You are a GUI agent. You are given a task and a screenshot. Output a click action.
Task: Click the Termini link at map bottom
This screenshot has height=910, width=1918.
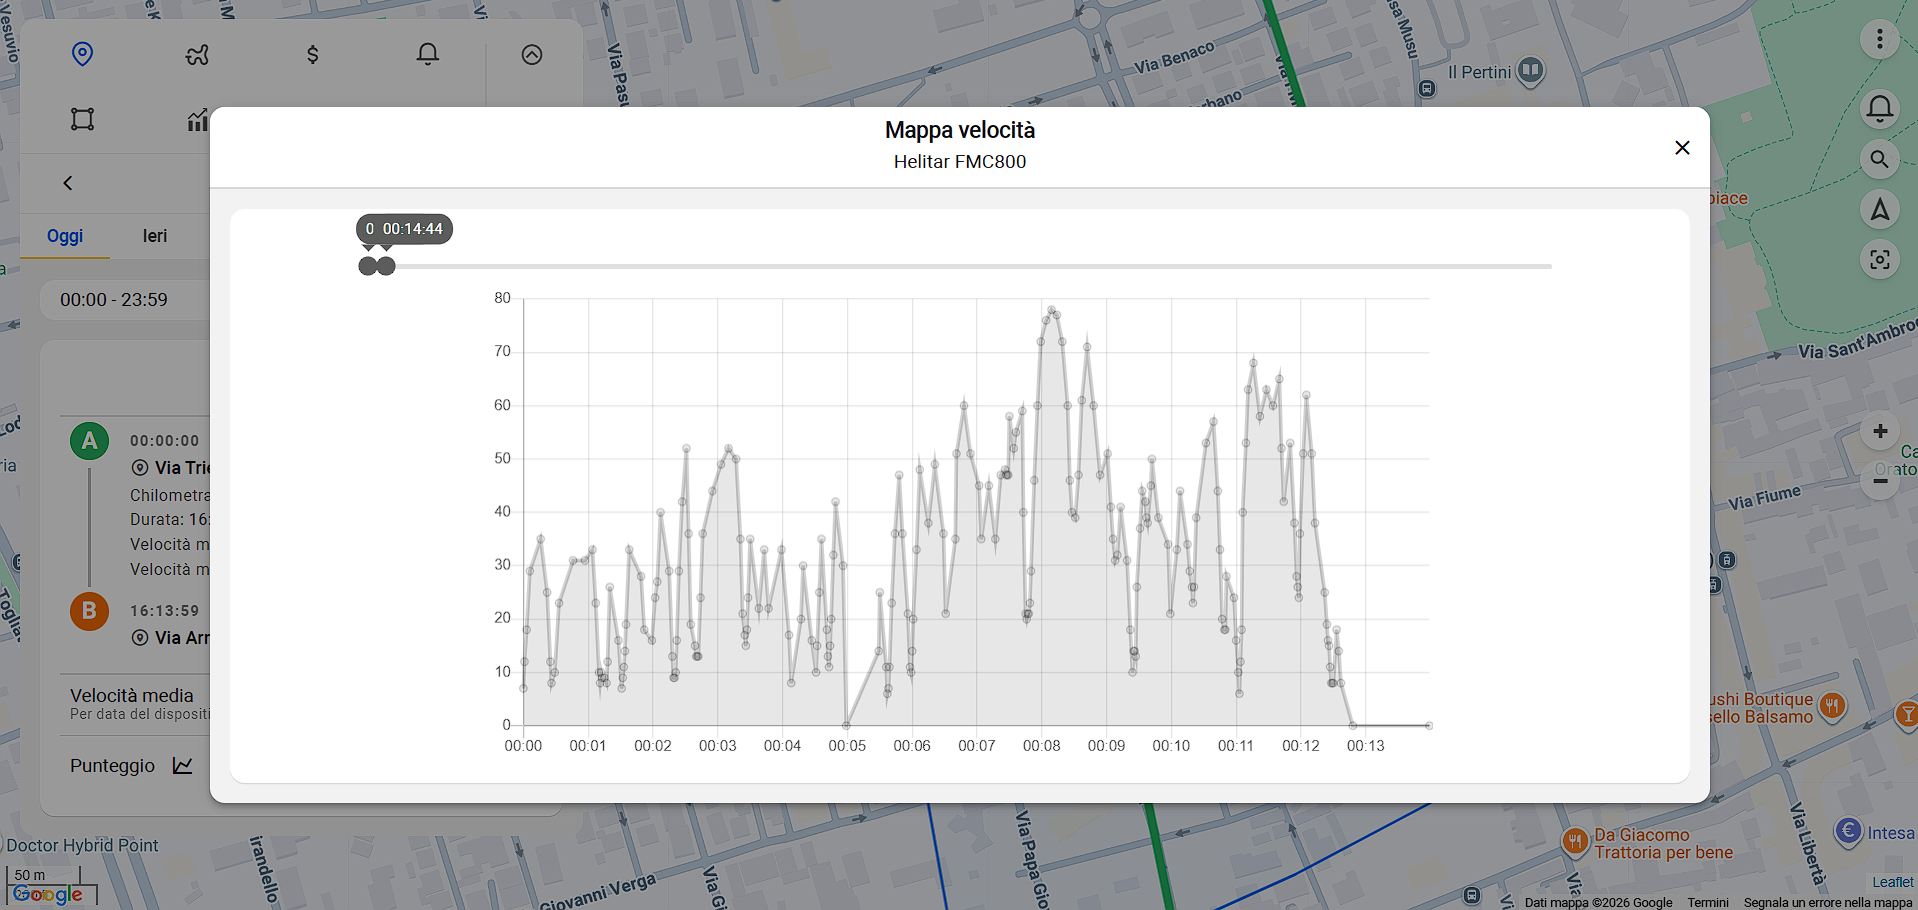(x=1707, y=902)
